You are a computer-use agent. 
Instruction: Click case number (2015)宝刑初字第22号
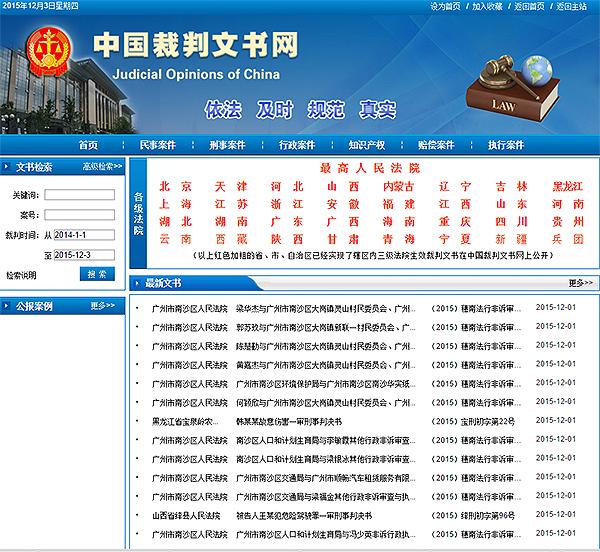coord(473,422)
